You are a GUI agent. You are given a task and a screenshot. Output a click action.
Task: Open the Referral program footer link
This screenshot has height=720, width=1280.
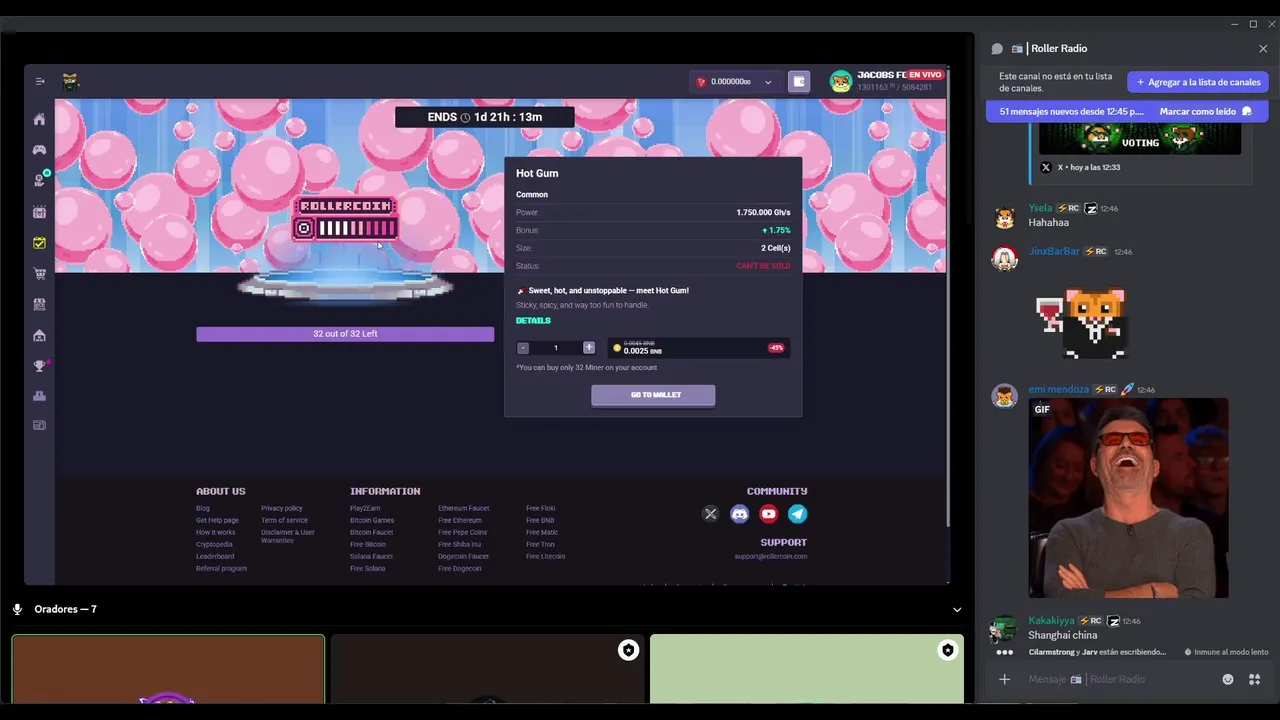point(221,568)
